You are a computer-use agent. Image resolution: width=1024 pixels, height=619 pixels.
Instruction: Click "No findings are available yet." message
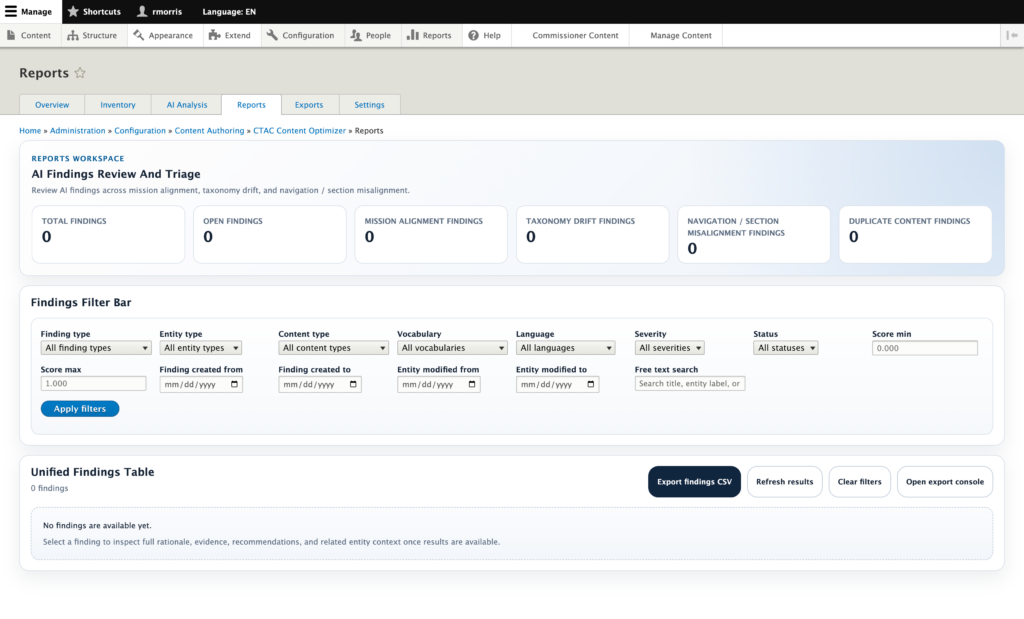(x=97, y=526)
